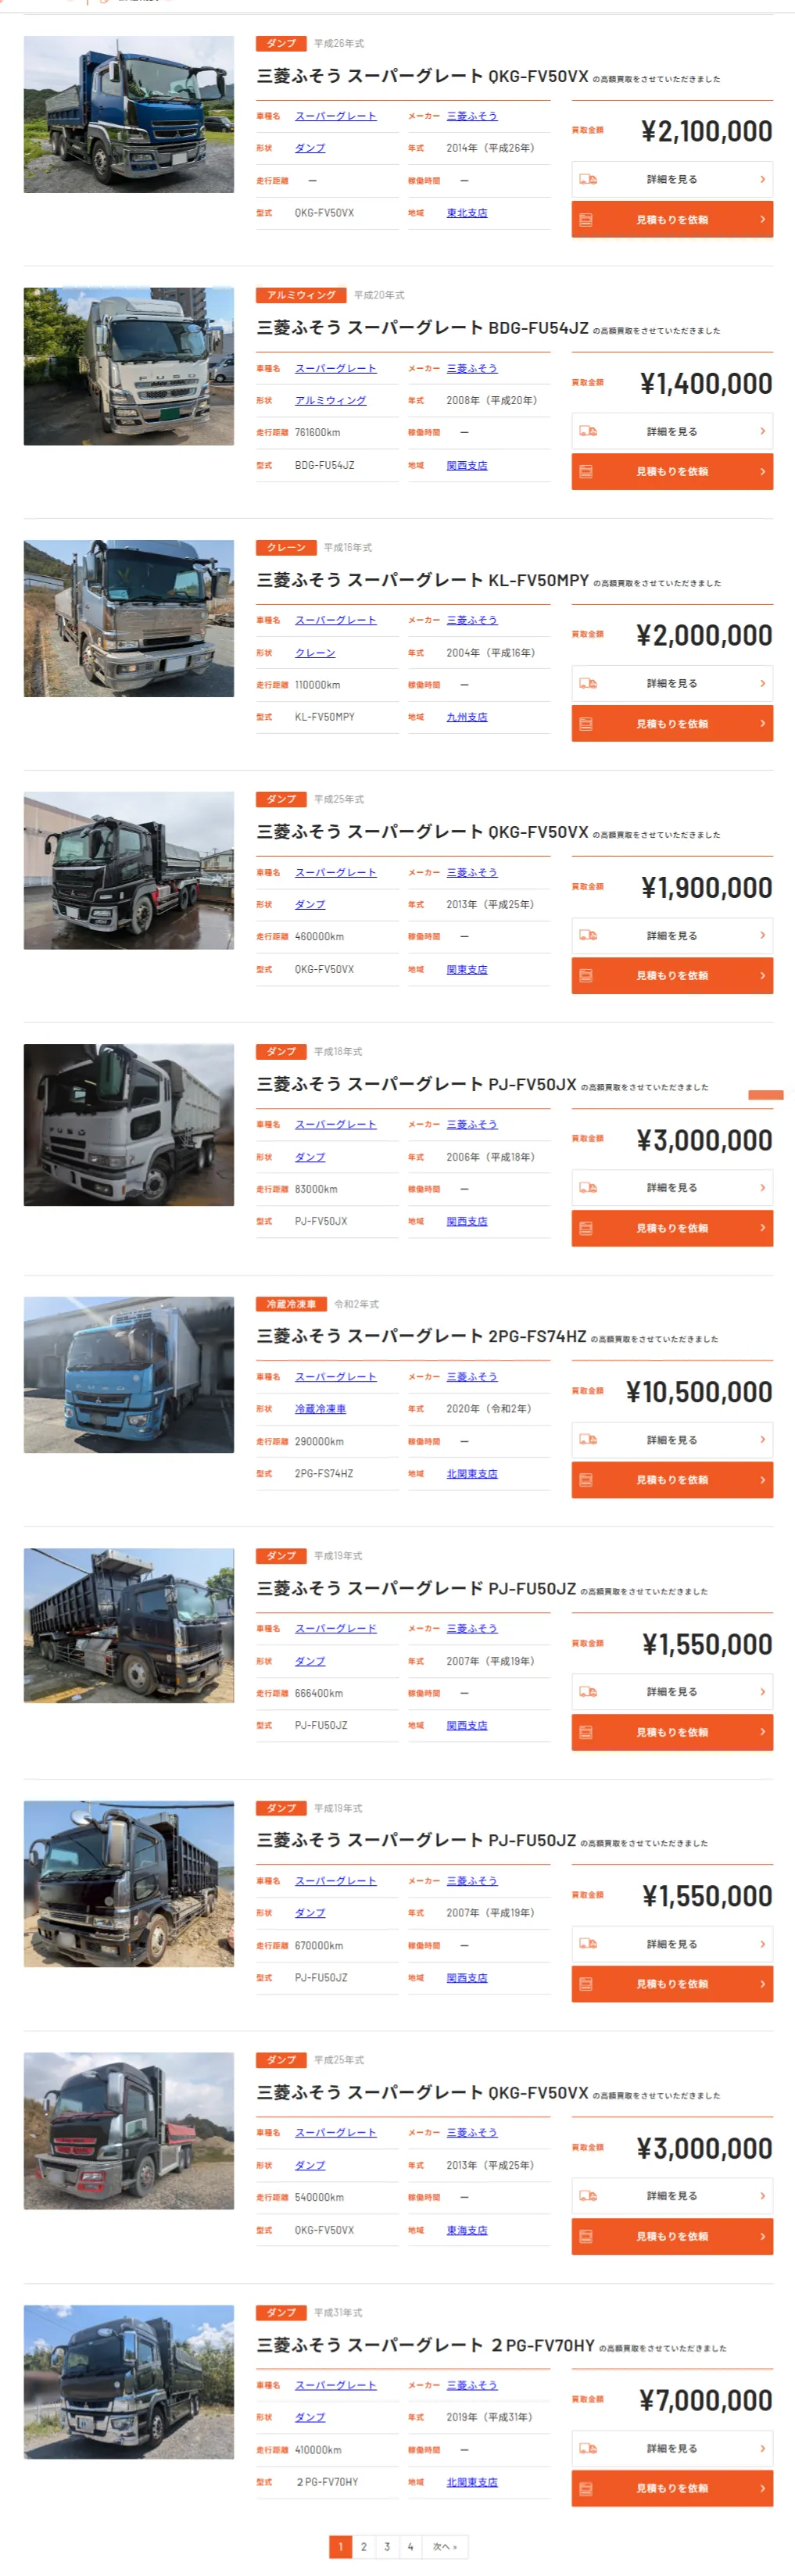Viewport: 795px width, 2576px height.
Task: Open アルミウィング shape link
Action: pyautogui.click(x=330, y=401)
